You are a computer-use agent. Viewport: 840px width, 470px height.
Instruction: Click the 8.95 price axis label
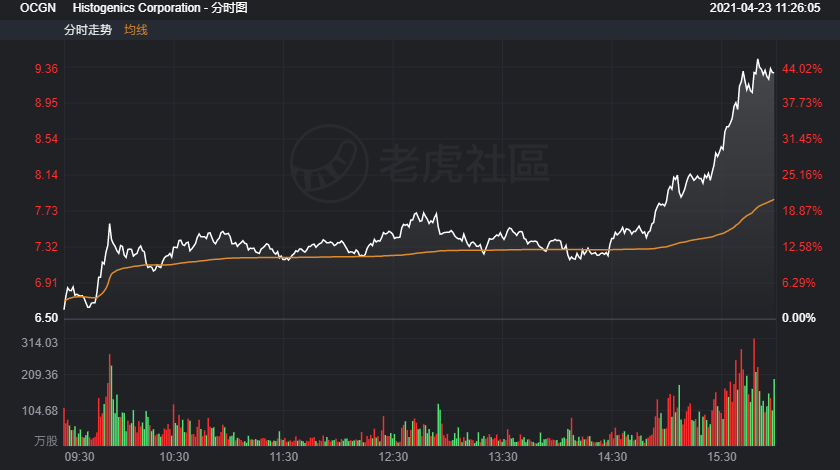[x=46, y=103]
